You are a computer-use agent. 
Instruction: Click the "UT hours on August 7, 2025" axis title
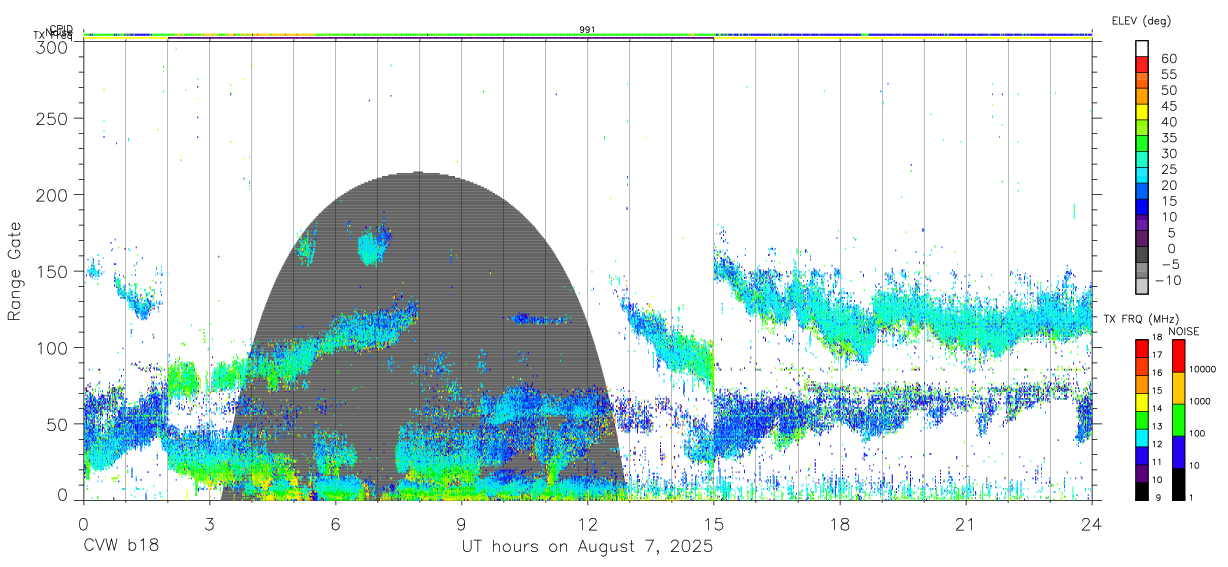tap(587, 547)
